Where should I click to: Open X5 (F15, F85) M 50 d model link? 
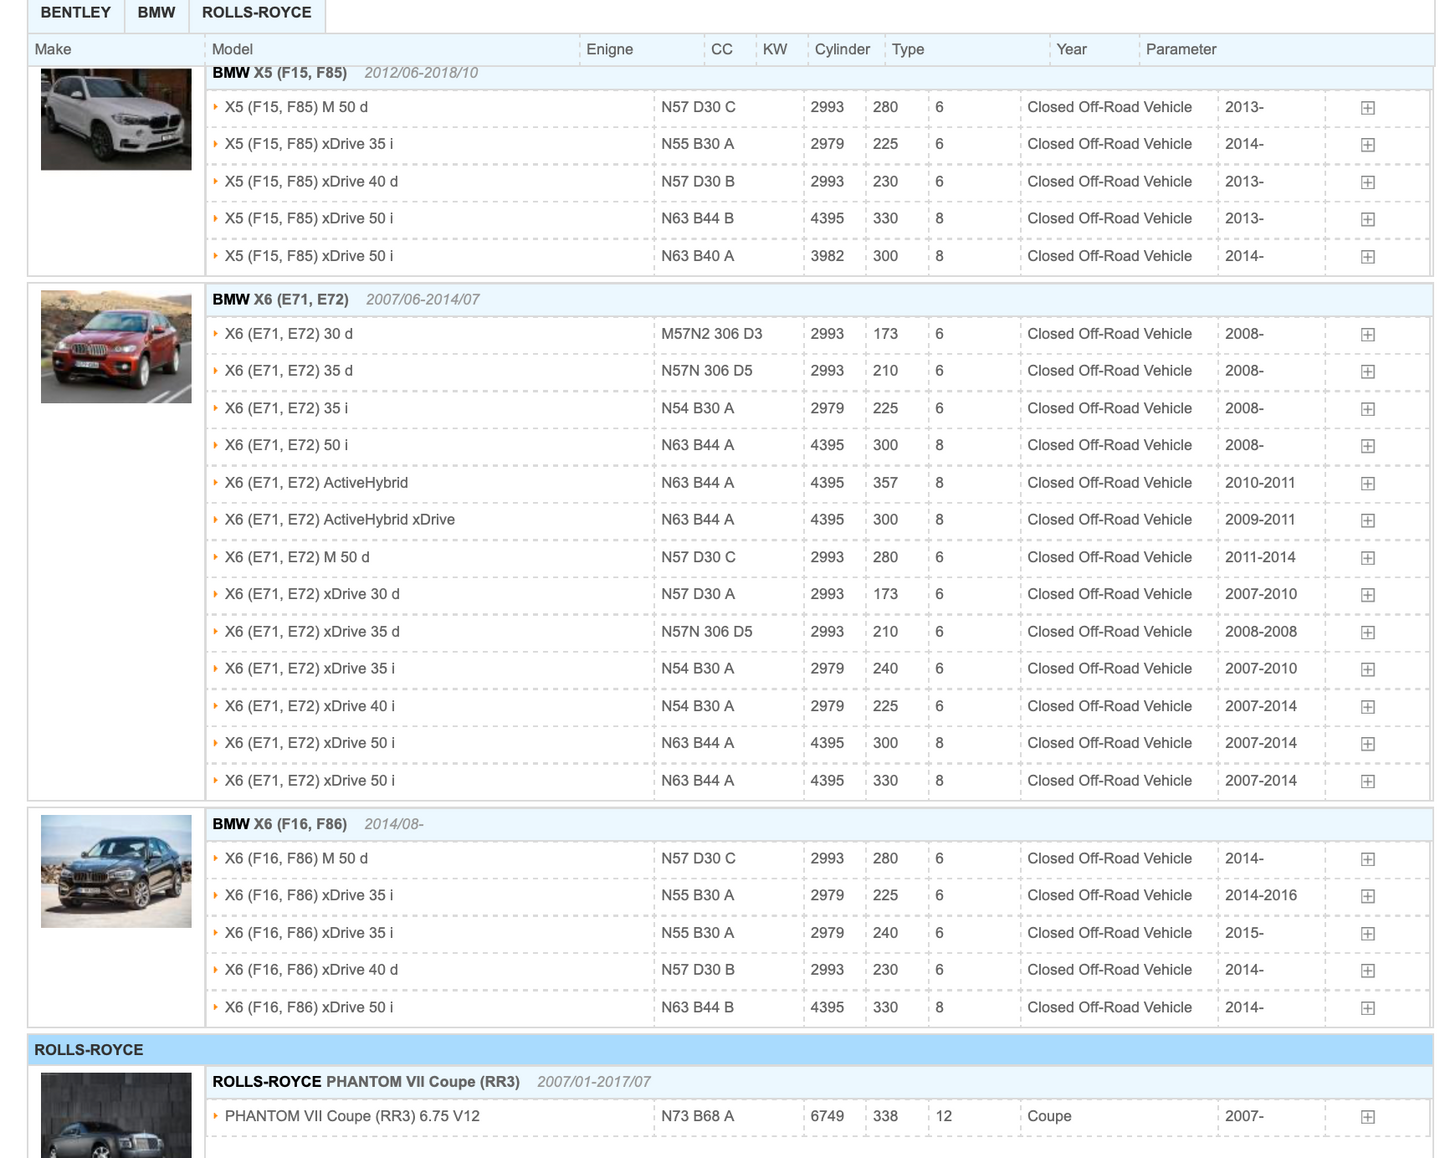tap(296, 107)
